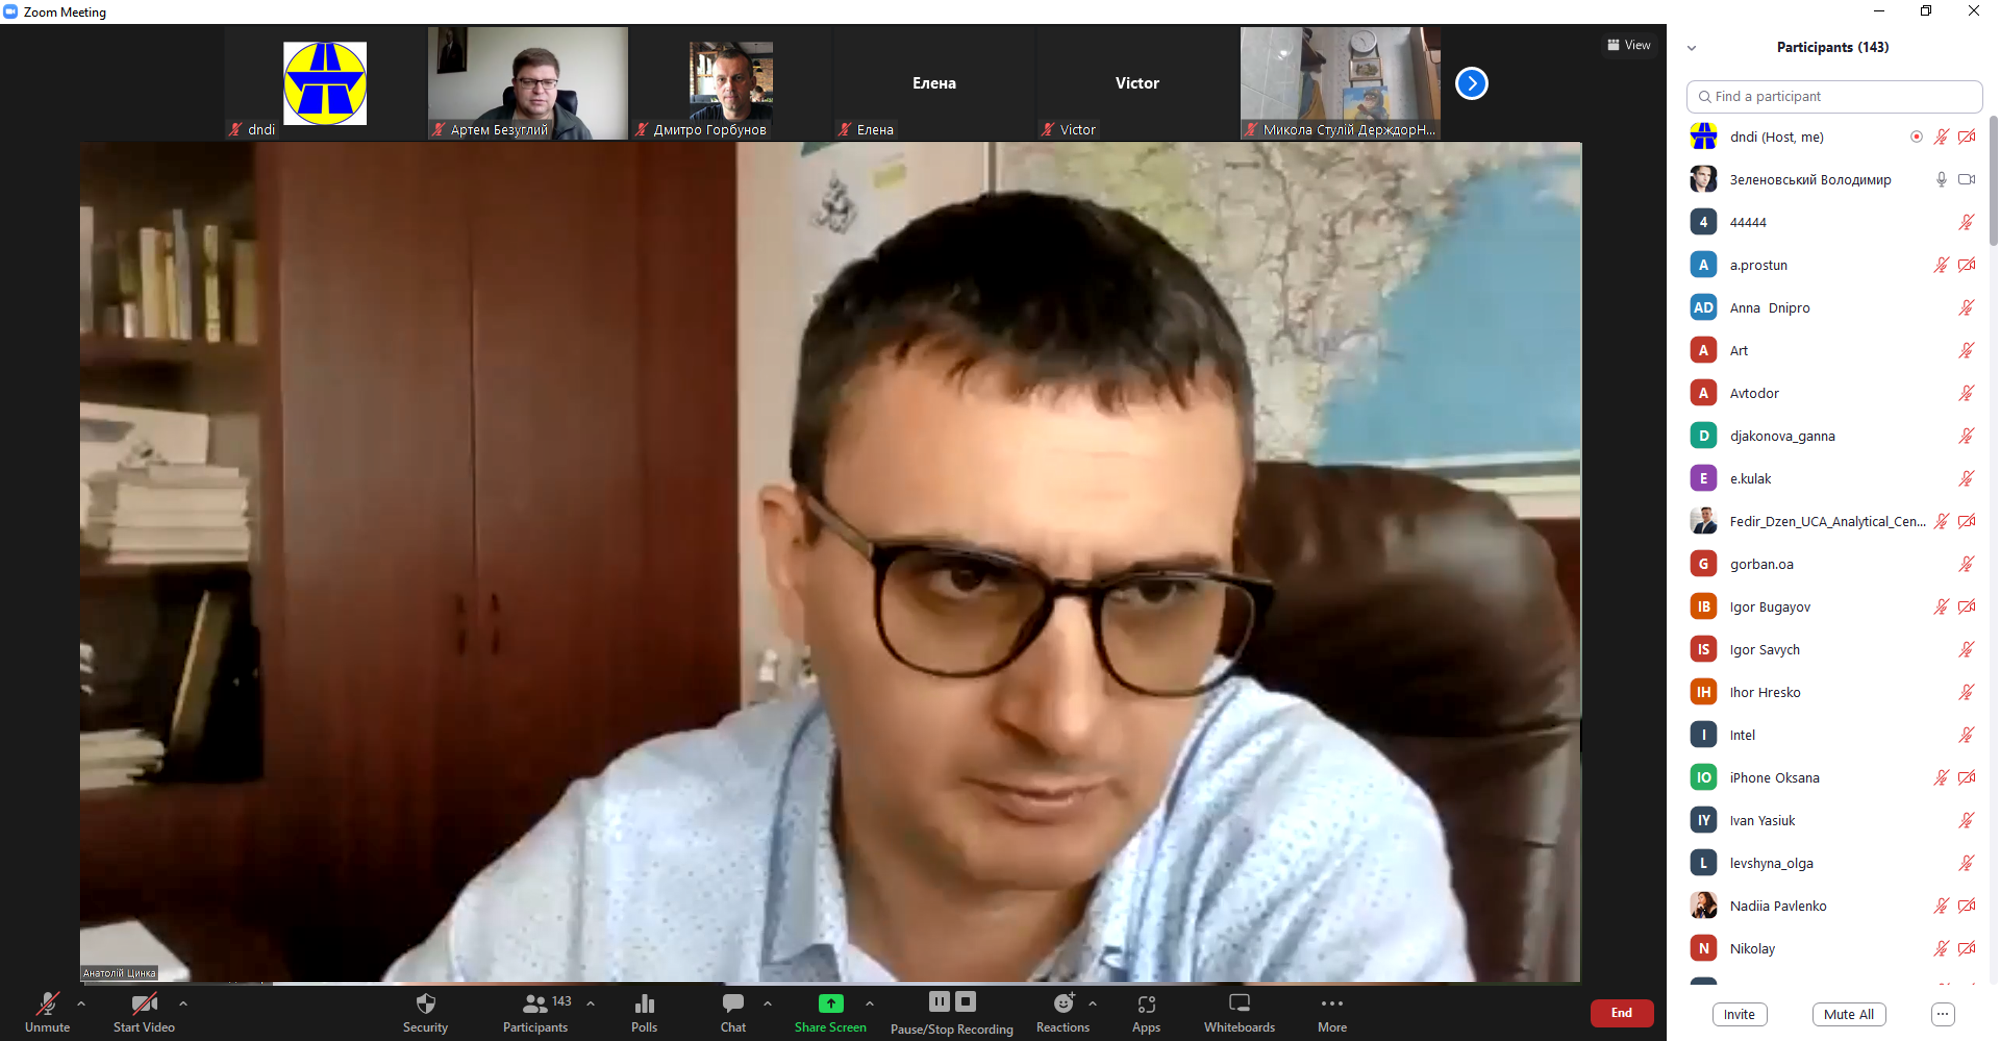
Task: Open the View layout menu
Action: pos(1629,45)
